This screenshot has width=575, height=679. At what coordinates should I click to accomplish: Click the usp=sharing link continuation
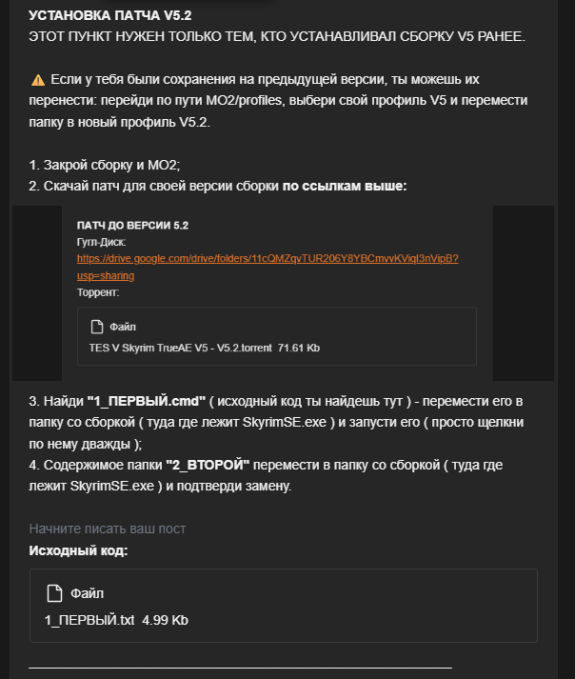coord(106,276)
